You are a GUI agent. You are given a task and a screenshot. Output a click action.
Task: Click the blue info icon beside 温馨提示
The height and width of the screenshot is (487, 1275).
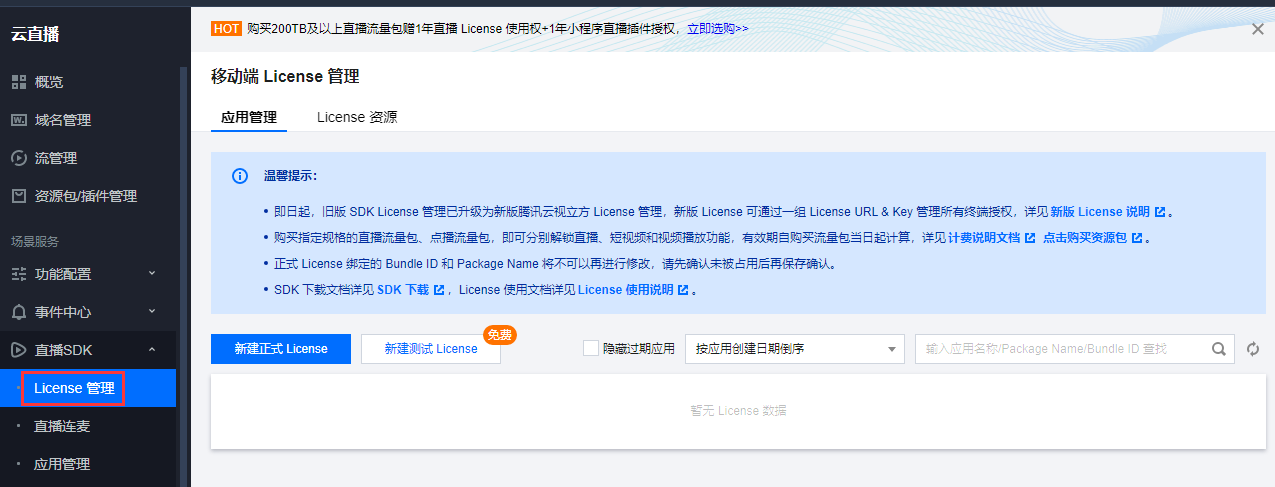pos(240,176)
